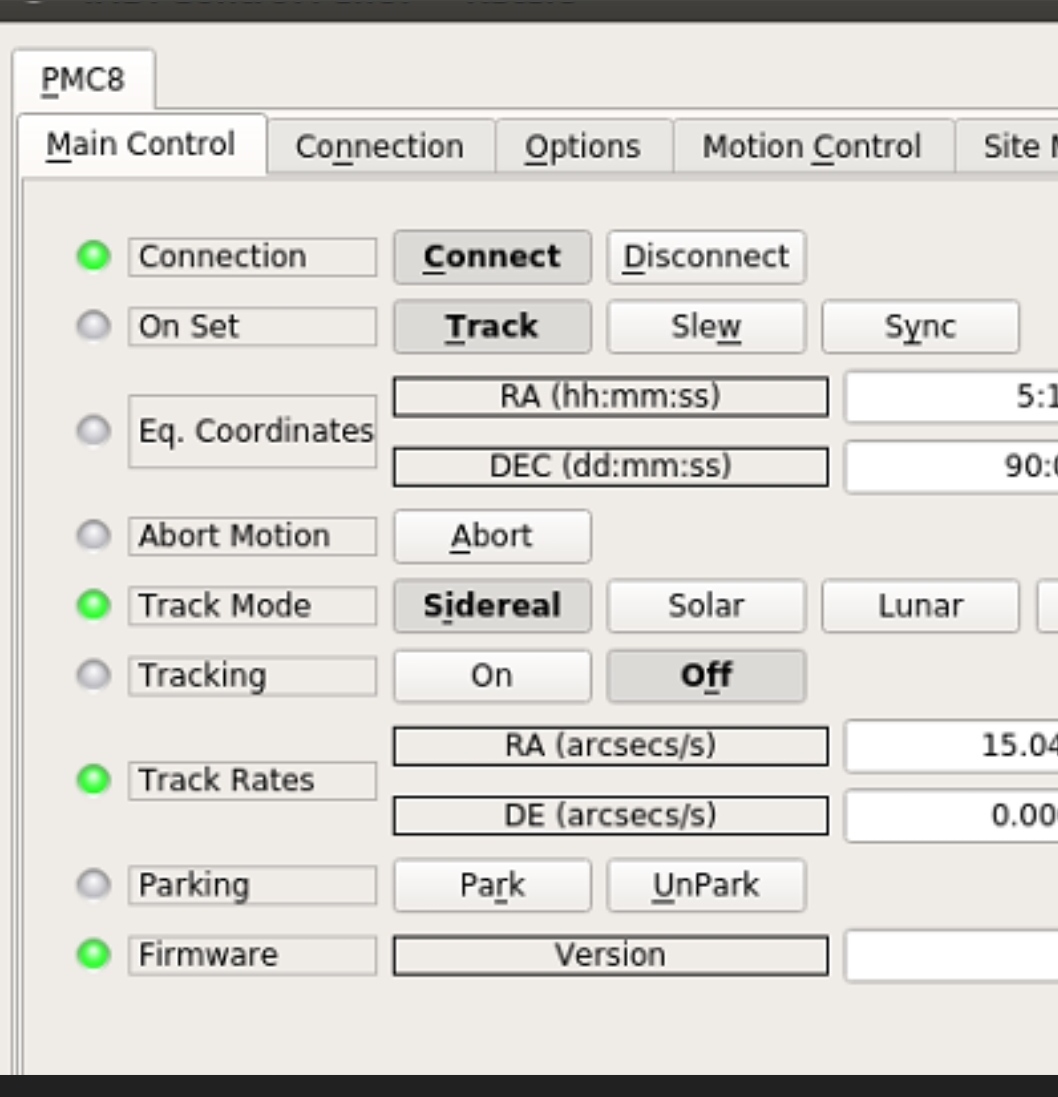Click the RA (hh:mm:ss) label
Viewport: 1058px width, 1097px height.
pyautogui.click(x=611, y=397)
